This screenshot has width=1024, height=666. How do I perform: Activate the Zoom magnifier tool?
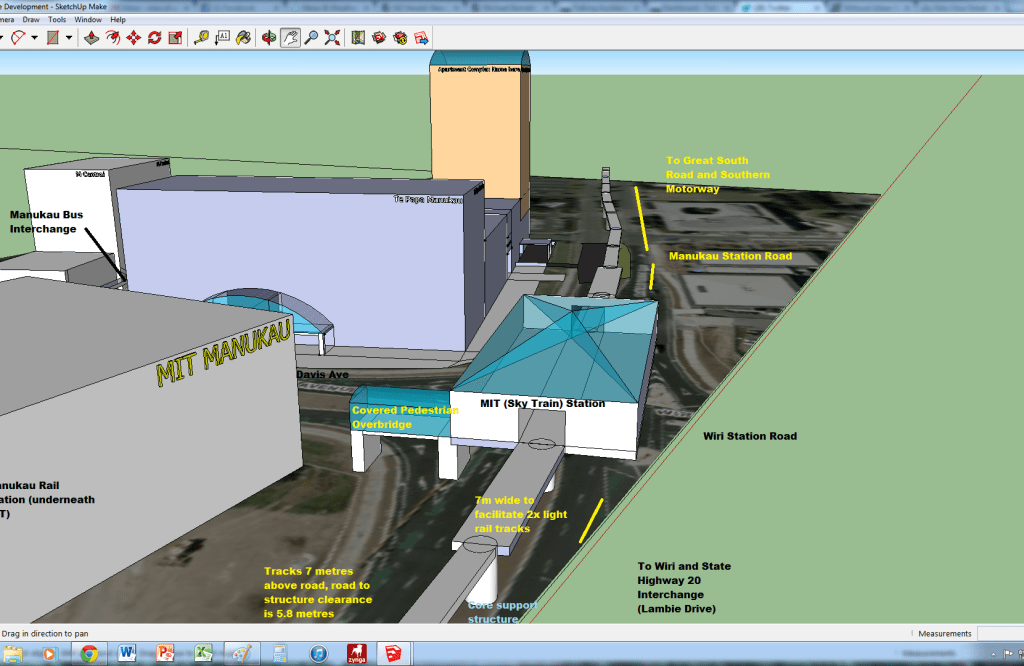(311, 38)
